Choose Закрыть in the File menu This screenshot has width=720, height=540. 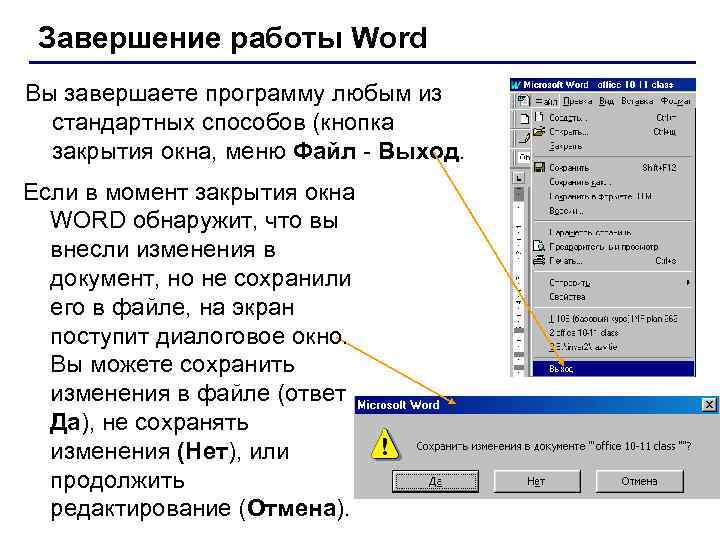tap(613, 146)
